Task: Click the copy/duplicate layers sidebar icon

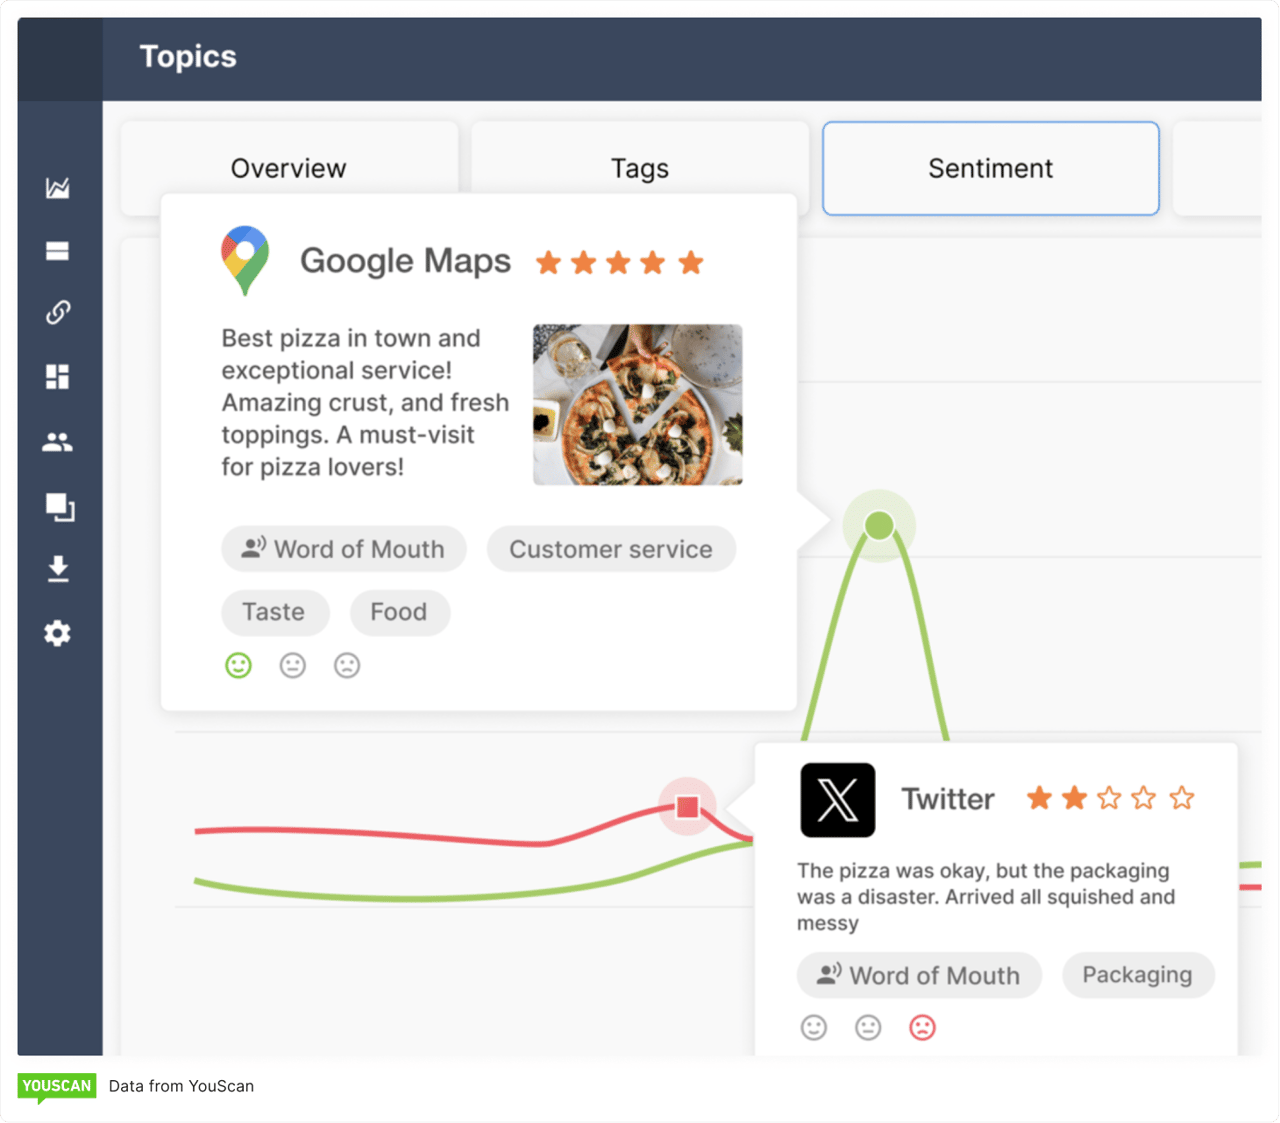Action: click(x=59, y=507)
